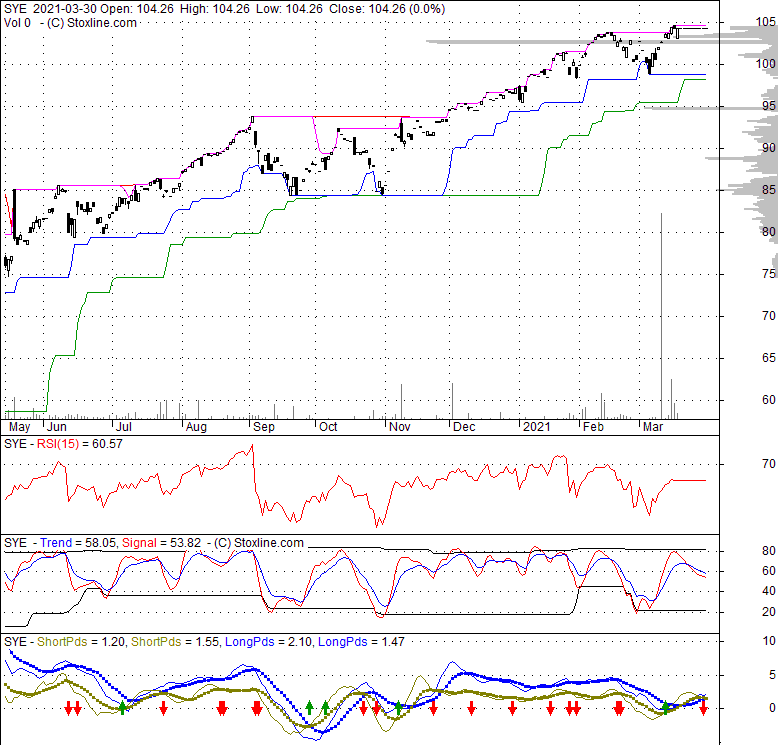Select the Aug label on the time axis
Image resolution: width=780 pixels, height=745 pixels.
coord(196,427)
